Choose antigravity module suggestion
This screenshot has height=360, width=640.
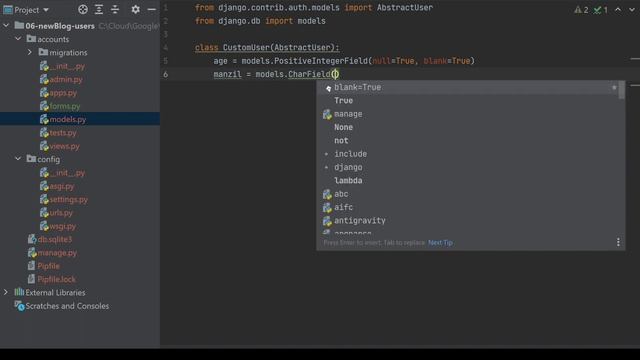click(x=468, y=220)
